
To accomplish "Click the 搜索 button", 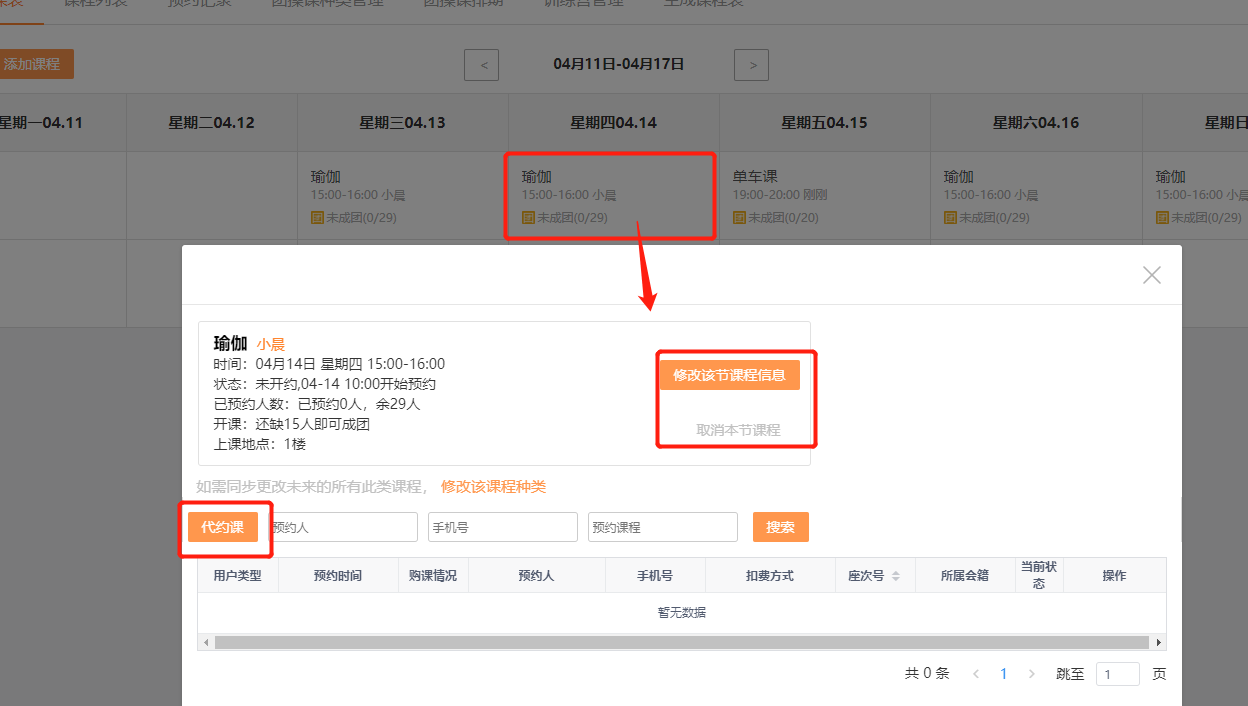I will (x=780, y=527).
